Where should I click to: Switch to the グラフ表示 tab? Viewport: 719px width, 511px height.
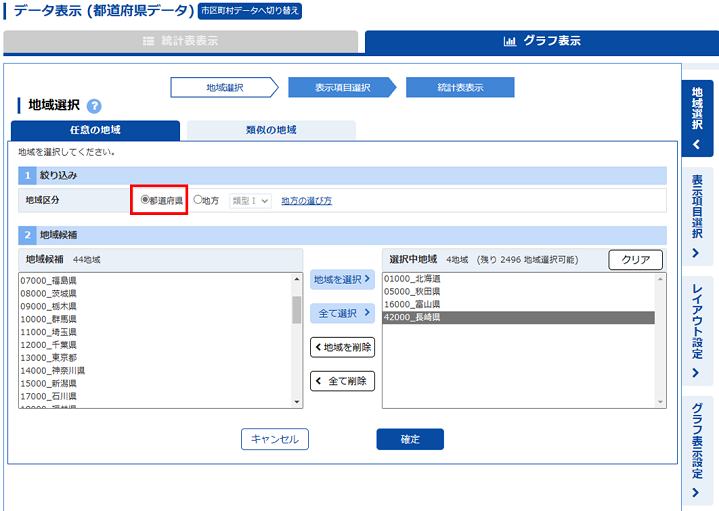pos(541,42)
